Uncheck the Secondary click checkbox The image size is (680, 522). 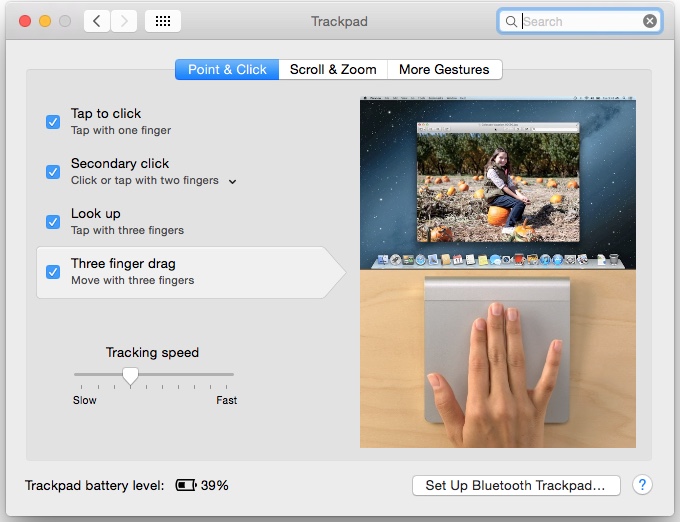(x=53, y=172)
